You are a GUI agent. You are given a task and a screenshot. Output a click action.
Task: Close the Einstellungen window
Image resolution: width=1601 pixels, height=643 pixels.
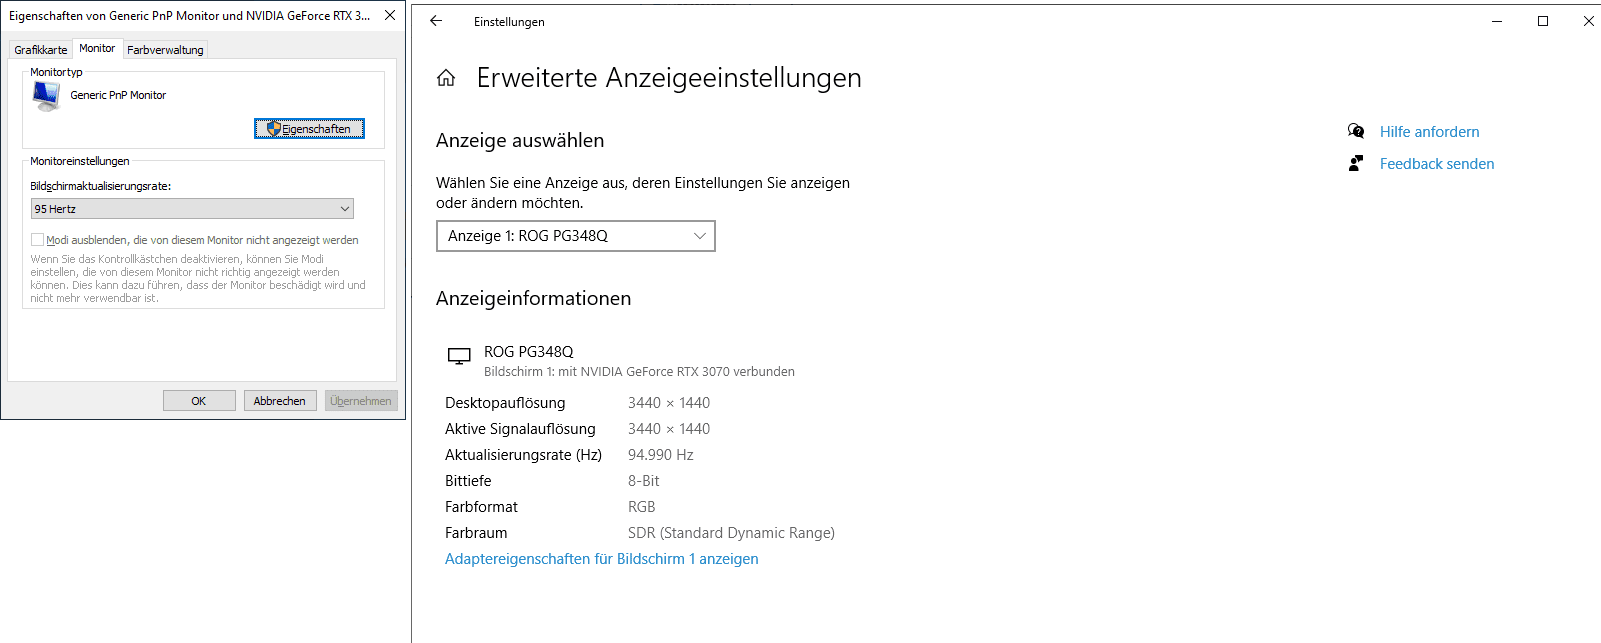(1588, 21)
